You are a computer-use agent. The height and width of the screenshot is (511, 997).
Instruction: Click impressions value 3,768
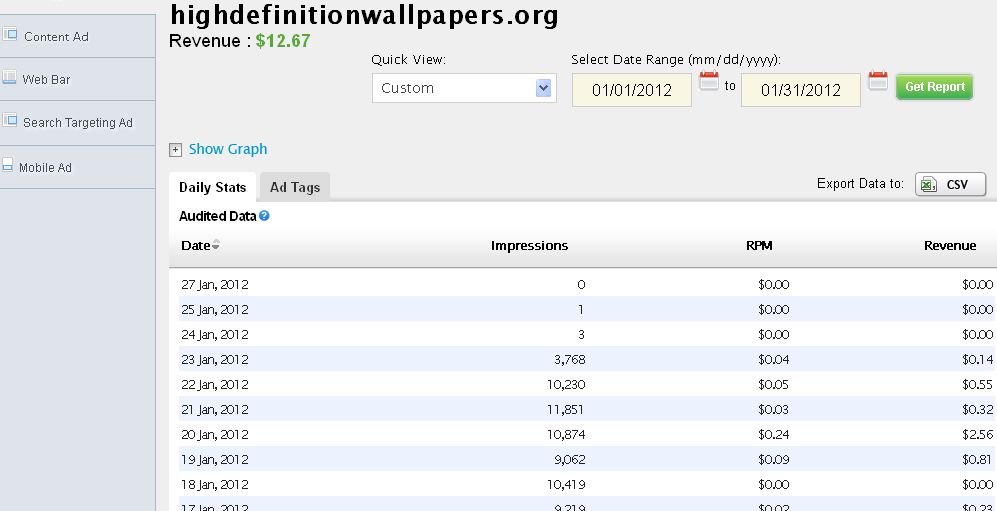570,360
